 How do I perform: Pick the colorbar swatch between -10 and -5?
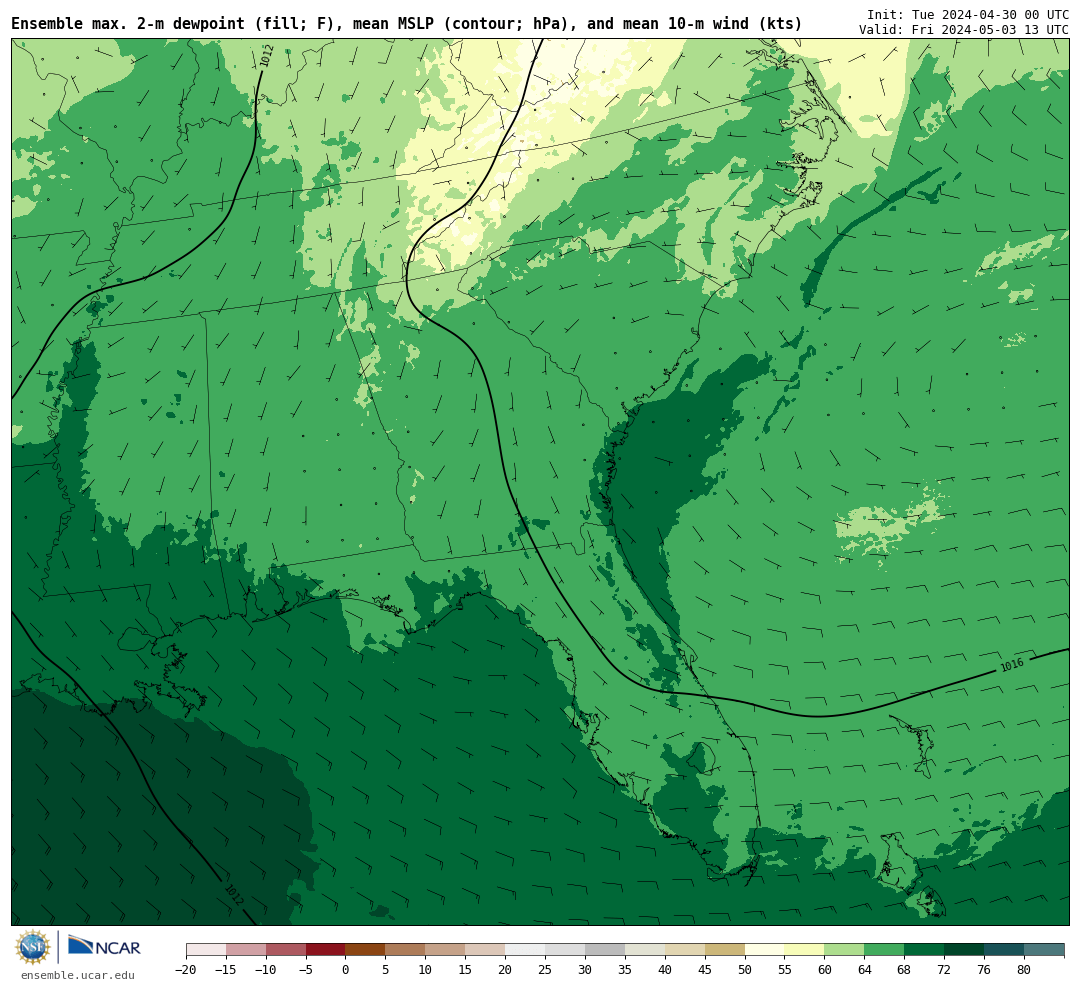point(286,950)
